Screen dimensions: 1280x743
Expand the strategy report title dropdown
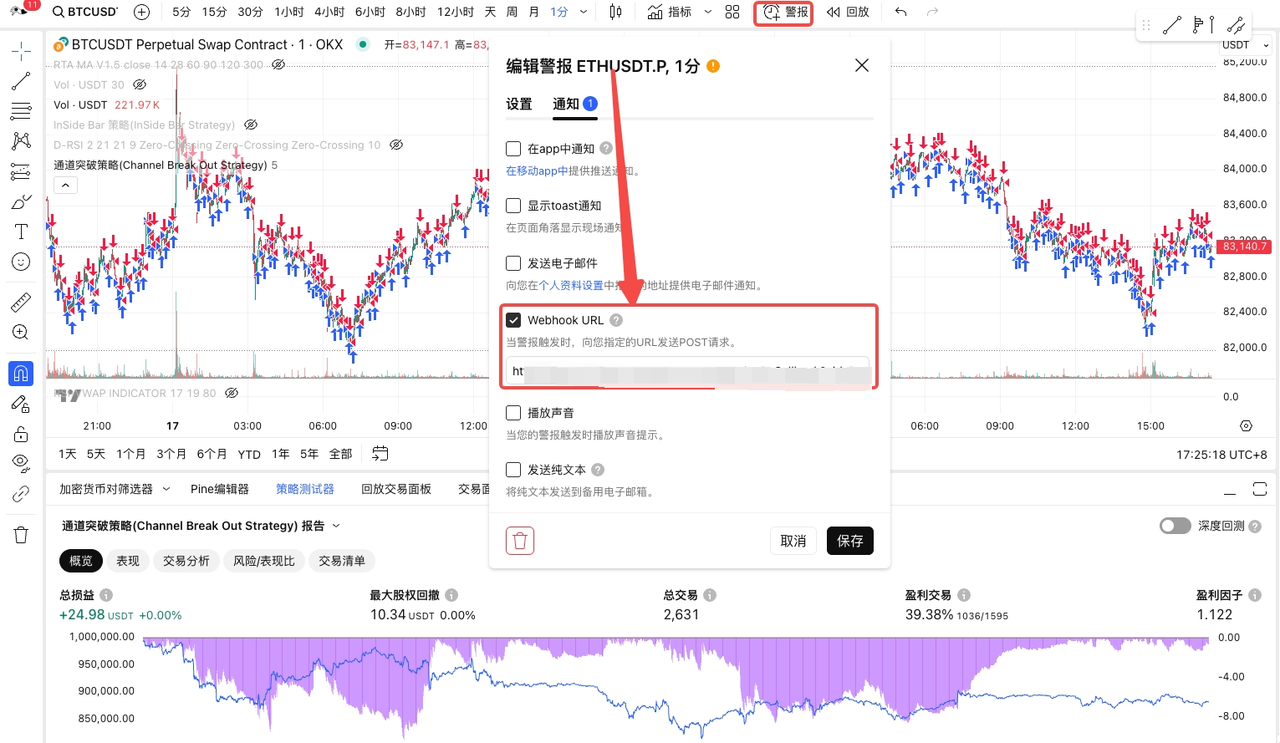[336, 526]
